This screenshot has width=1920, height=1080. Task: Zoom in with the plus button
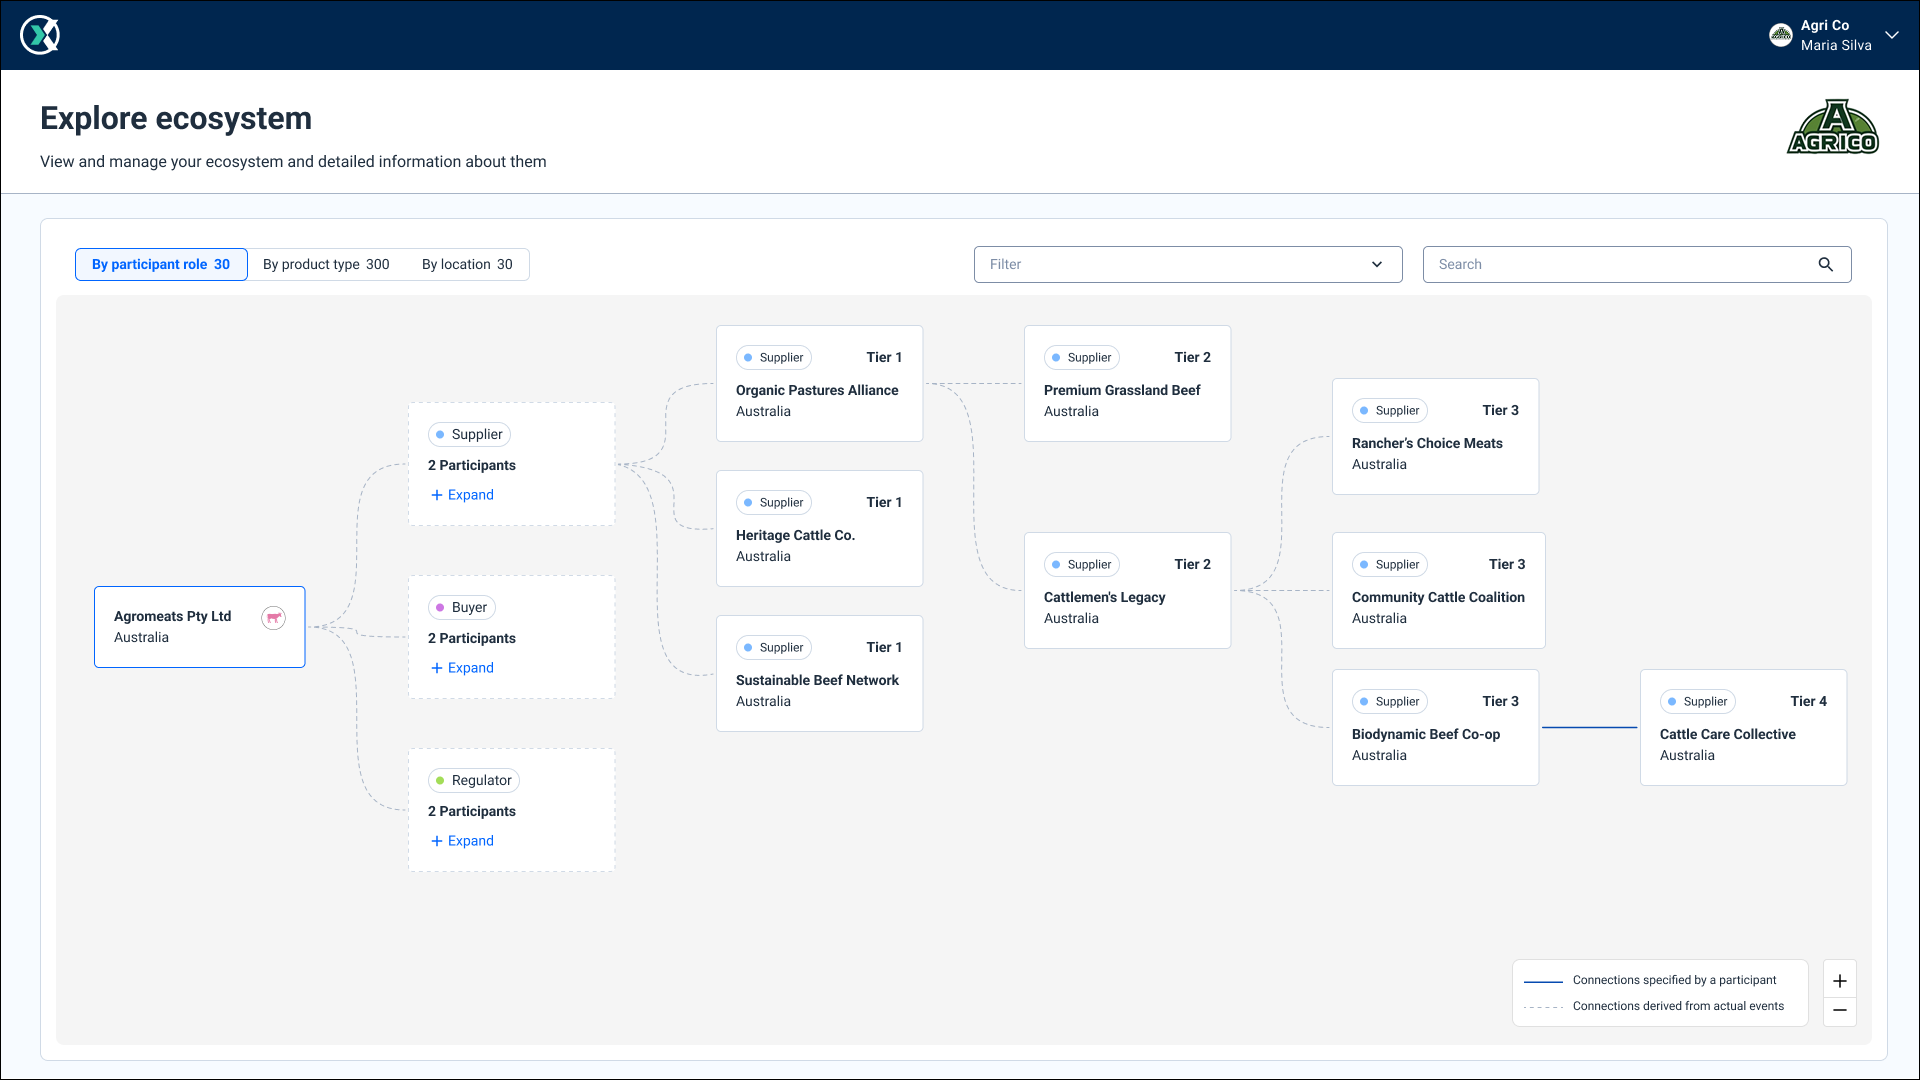click(1839, 980)
